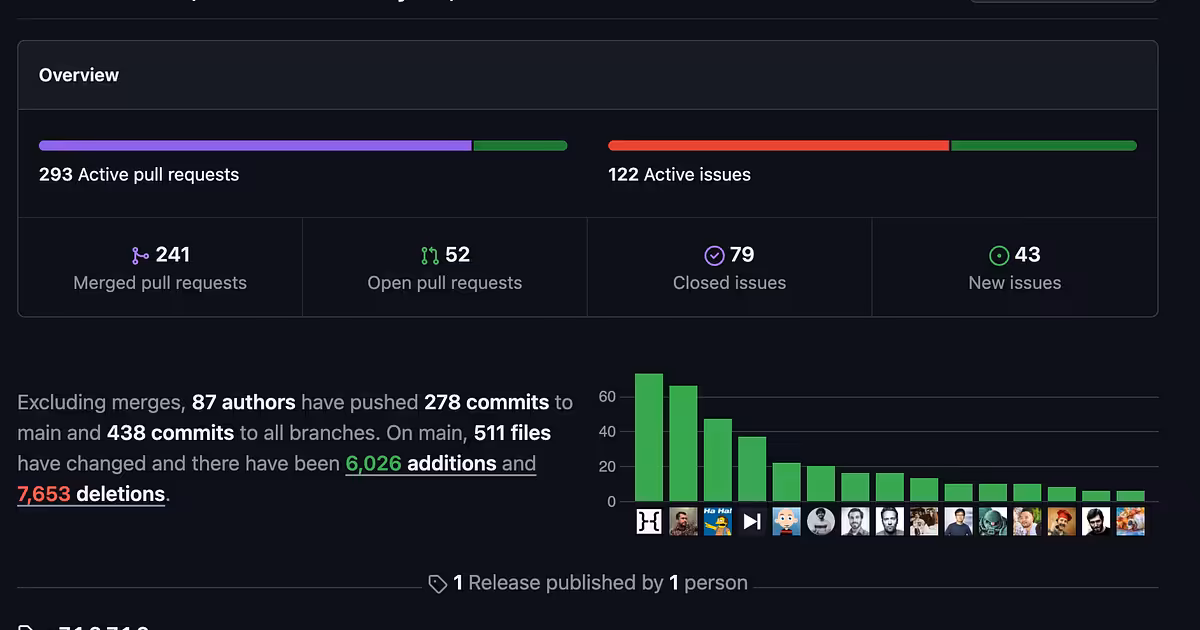Image resolution: width=1200 pixels, height=630 pixels.
Task: Click the '60' y-axis label
Action: [607, 397]
